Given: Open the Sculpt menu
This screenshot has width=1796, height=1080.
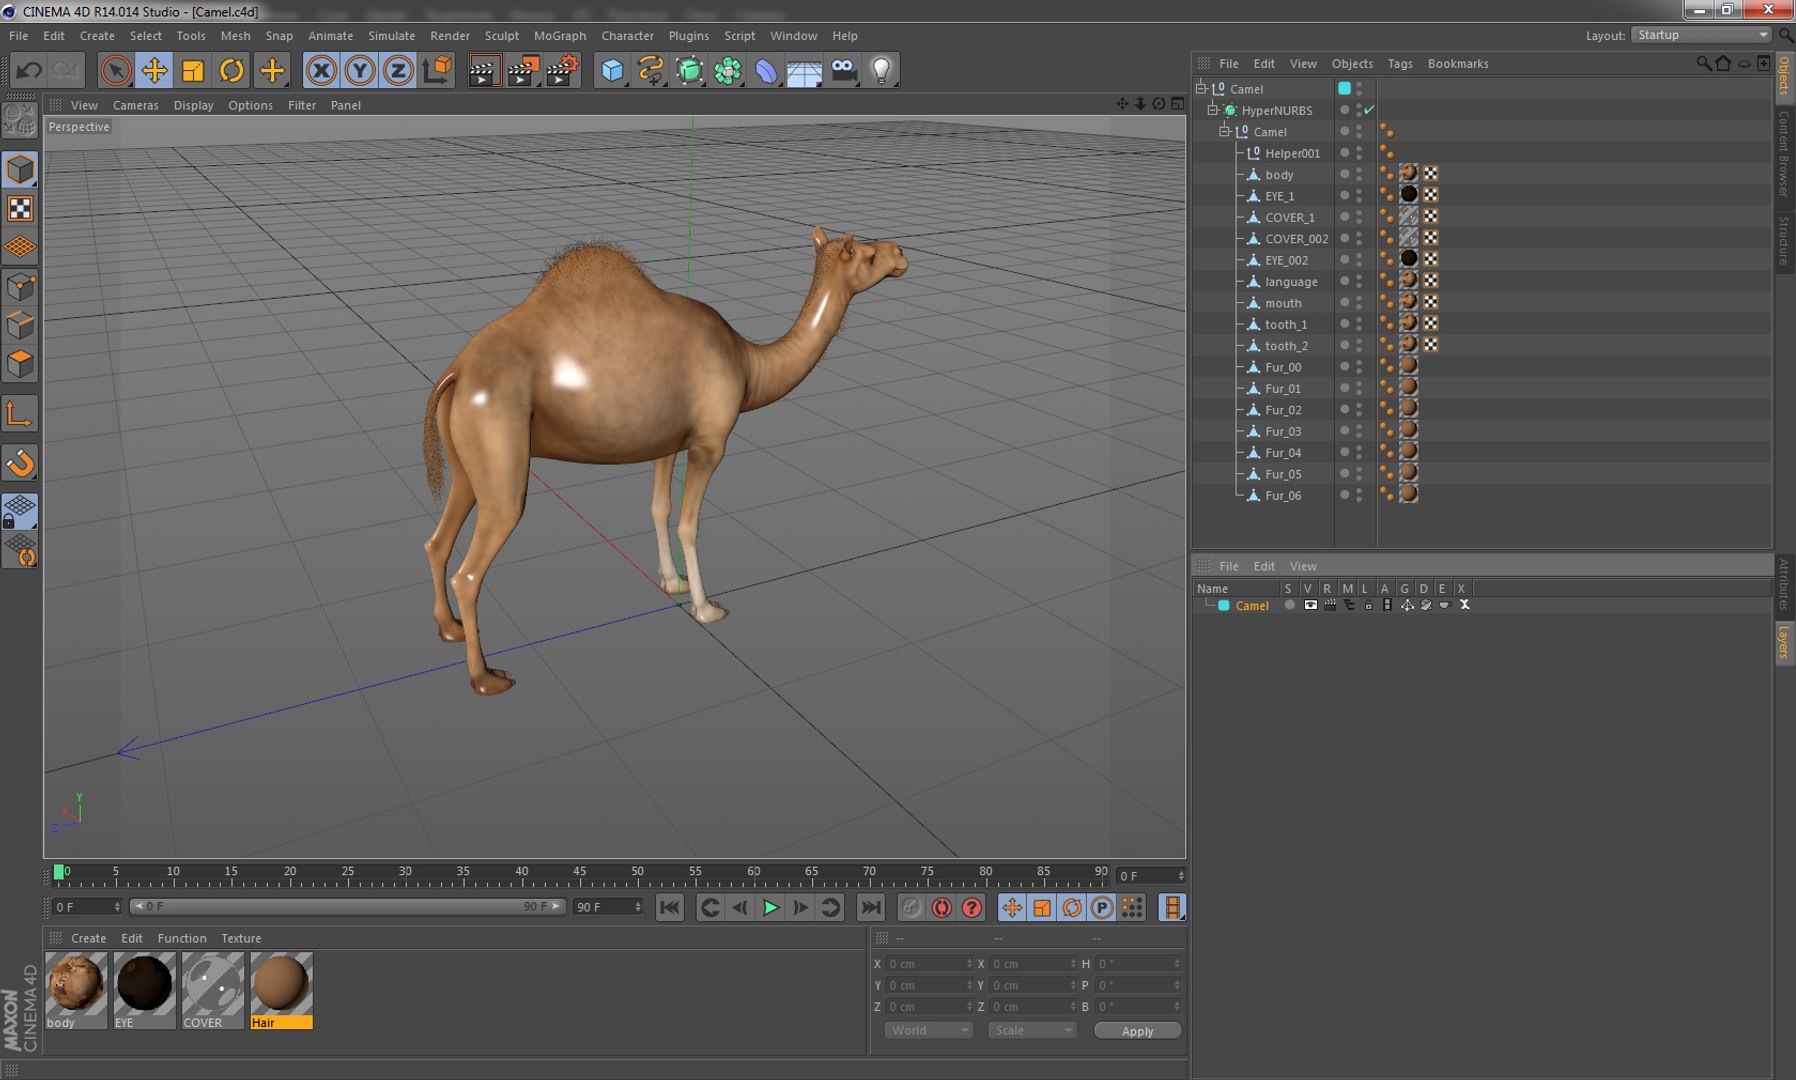Looking at the screenshot, I should pyautogui.click(x=501, y=35).
